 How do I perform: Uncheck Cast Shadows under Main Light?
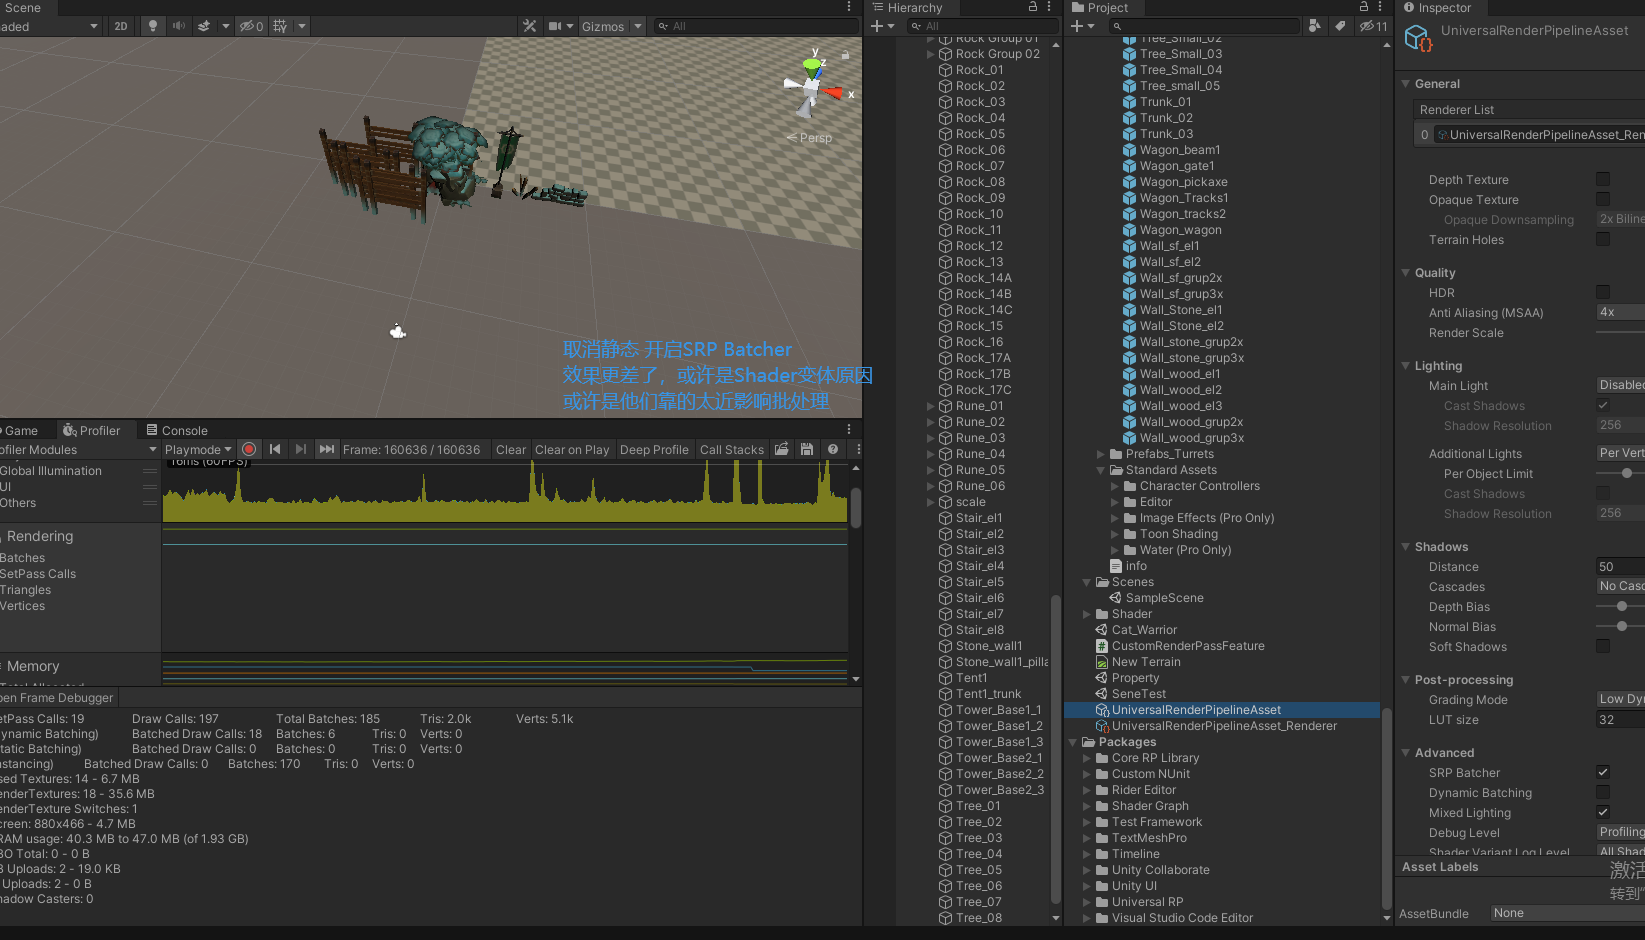tap(1603, 405)
